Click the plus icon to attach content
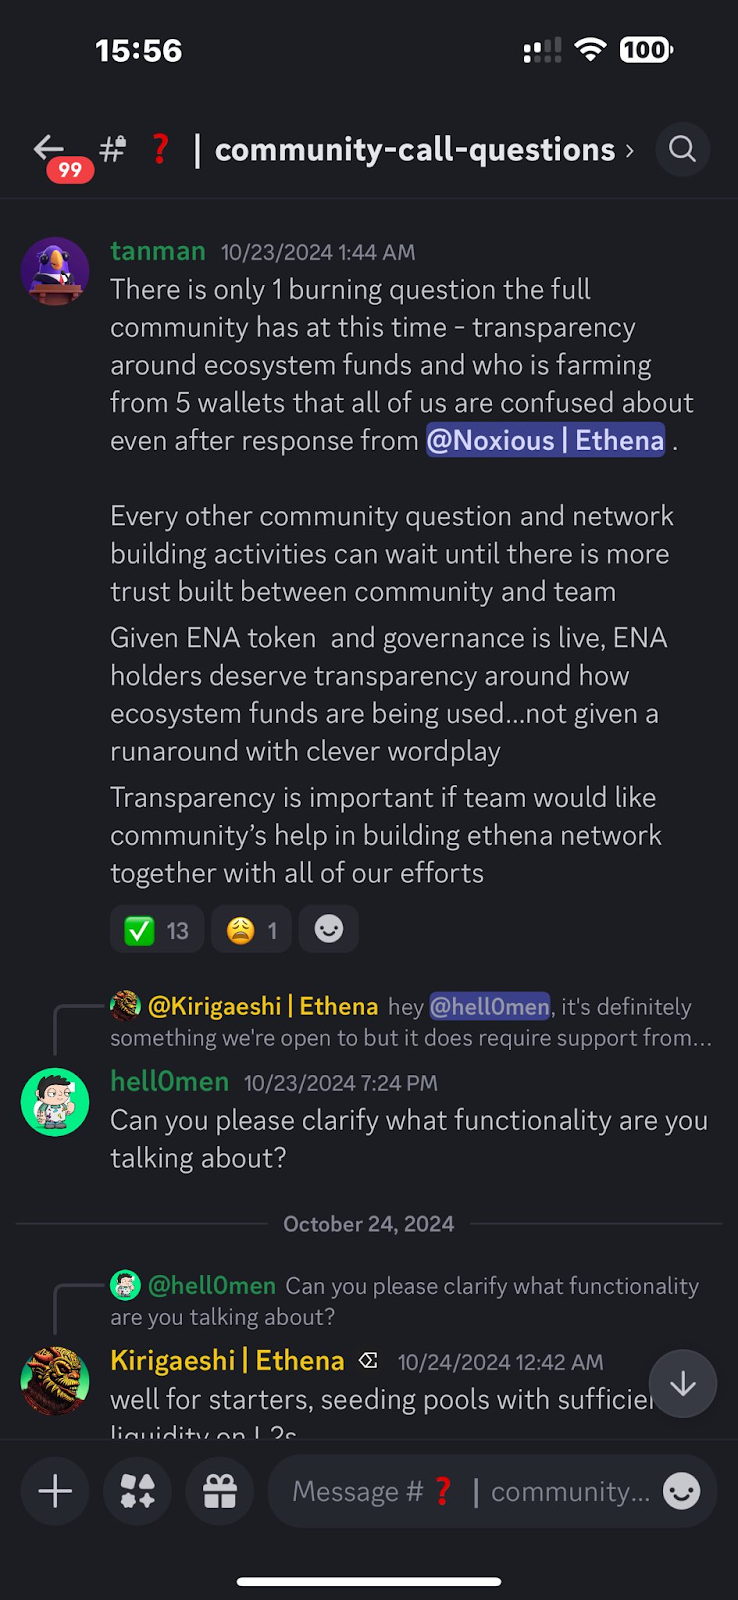Image resolution: width=738 pixels, height=1600 pixels. [55, 1490]
